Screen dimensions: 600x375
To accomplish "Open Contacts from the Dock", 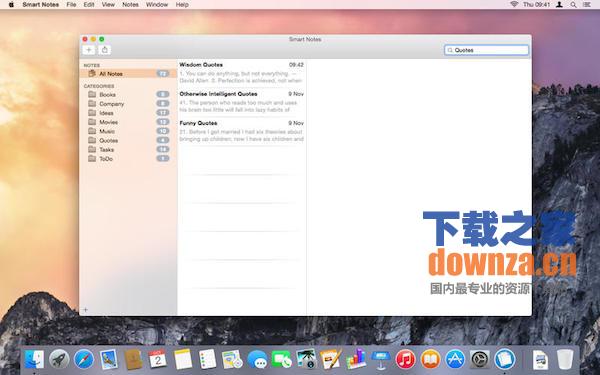I will click(133, 359).
